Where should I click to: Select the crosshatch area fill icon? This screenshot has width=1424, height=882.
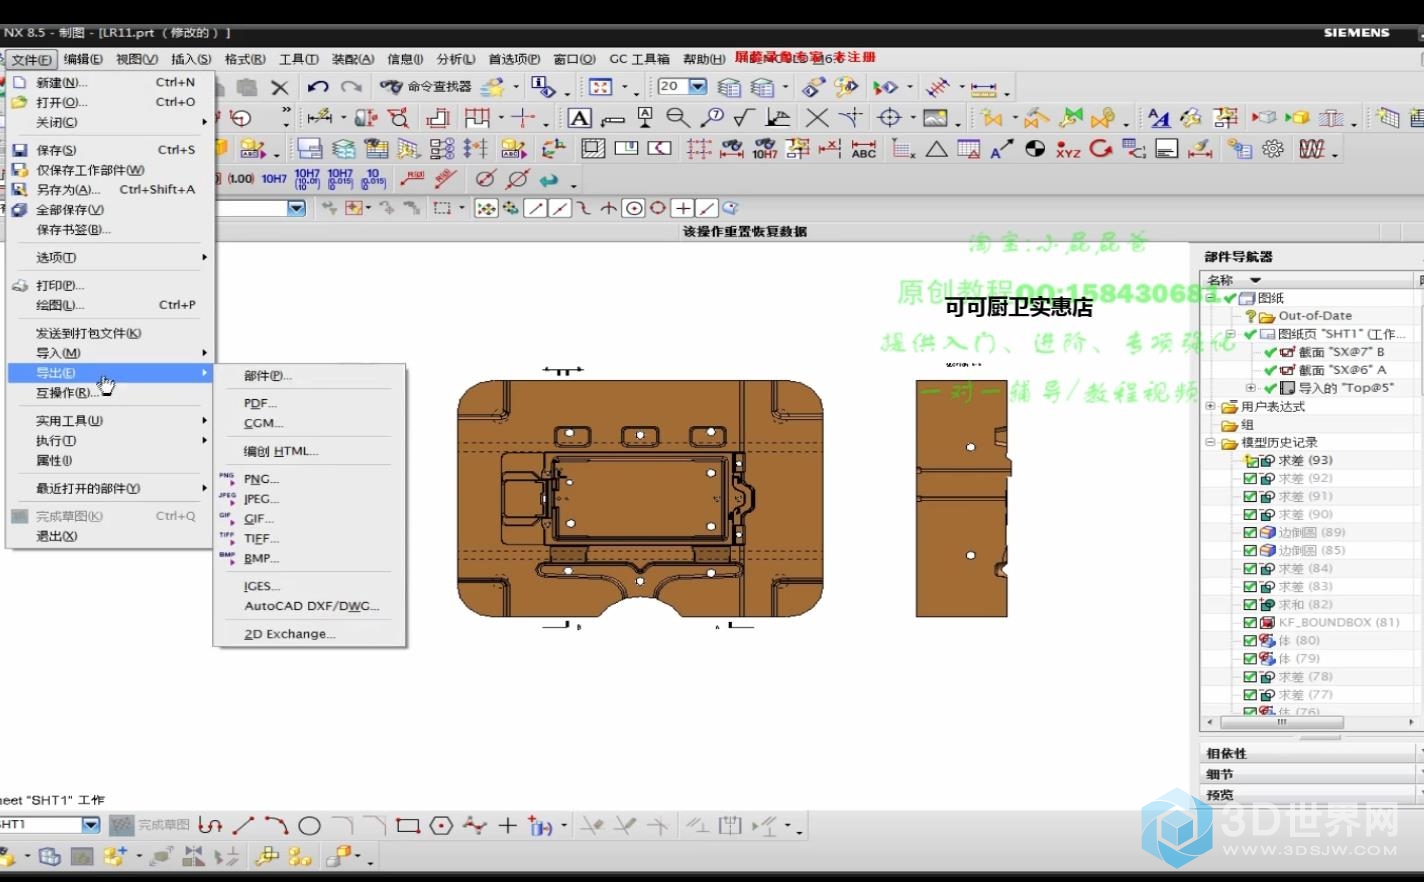pos(593,149)
